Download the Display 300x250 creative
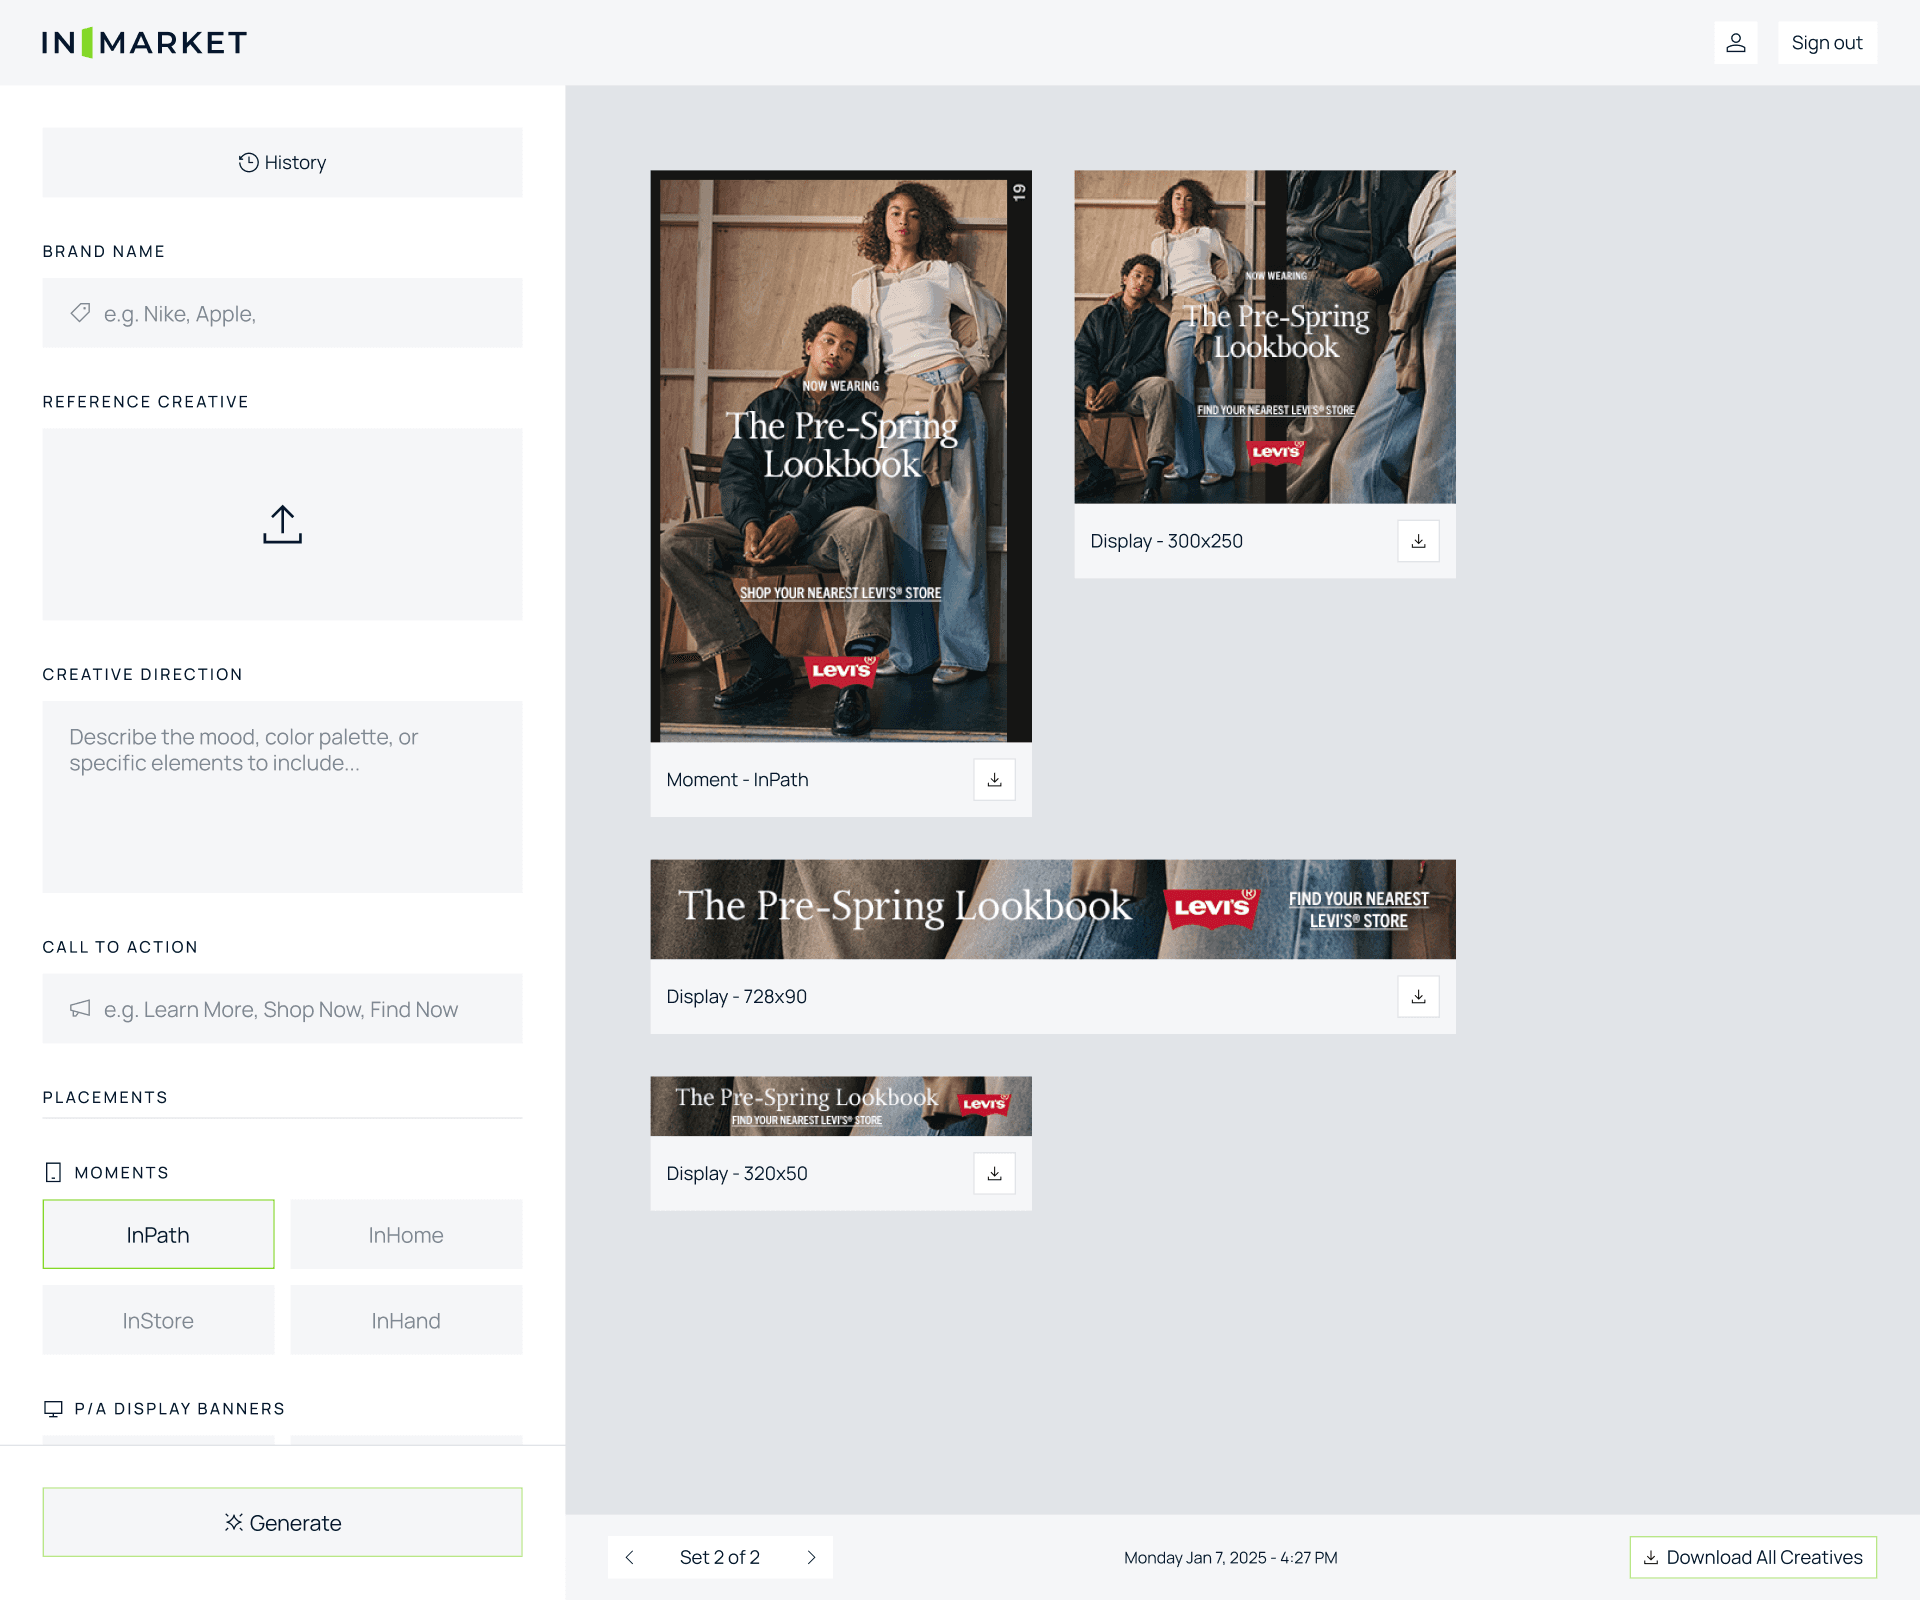 tap(1418, 541)
